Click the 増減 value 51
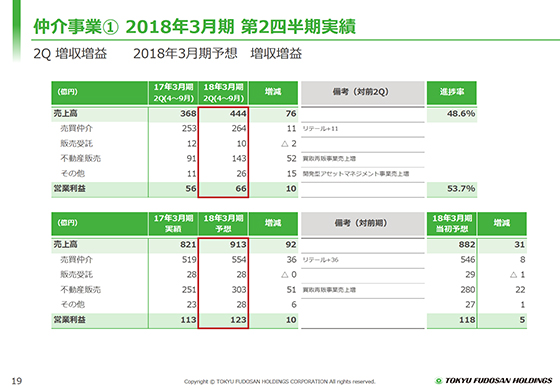560x388 pixels. point(291,289)
